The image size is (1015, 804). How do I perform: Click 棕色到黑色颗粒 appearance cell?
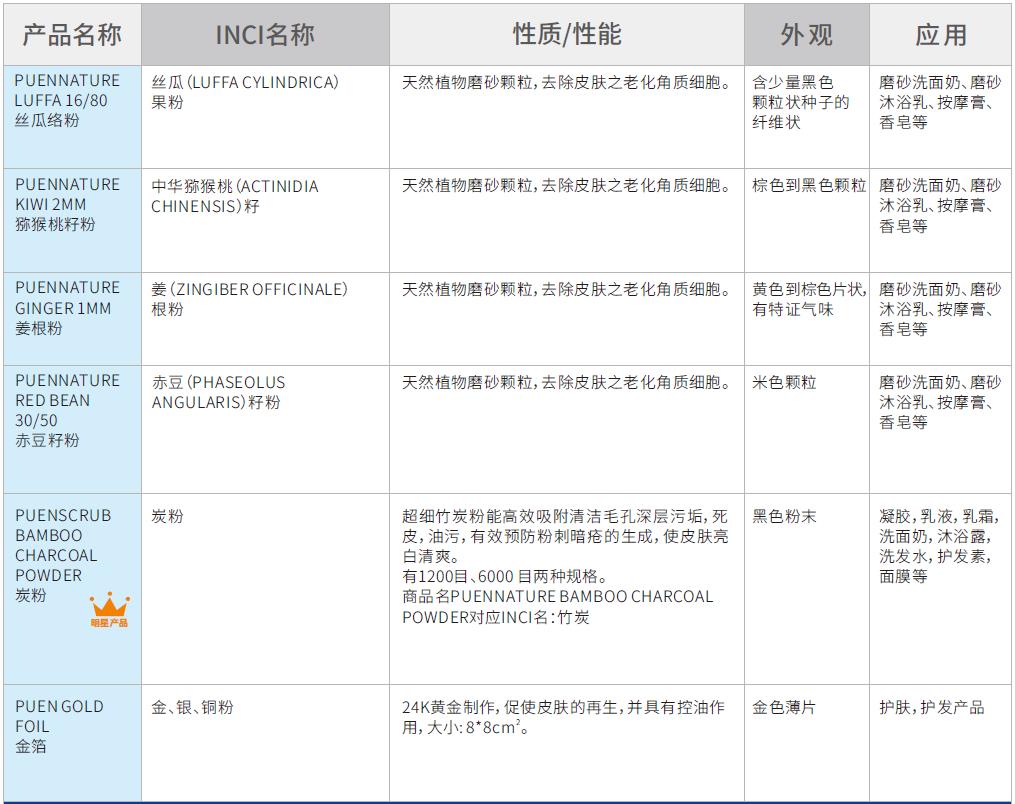click(x=807, y=221)
